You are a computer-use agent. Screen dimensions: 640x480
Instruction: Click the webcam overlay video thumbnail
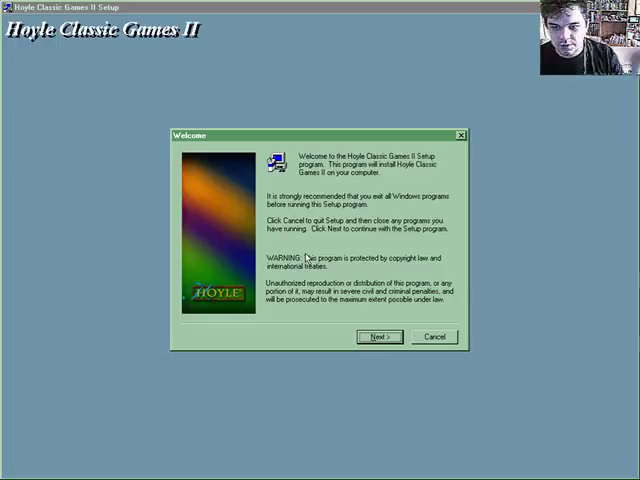click(x=589, y=38)
